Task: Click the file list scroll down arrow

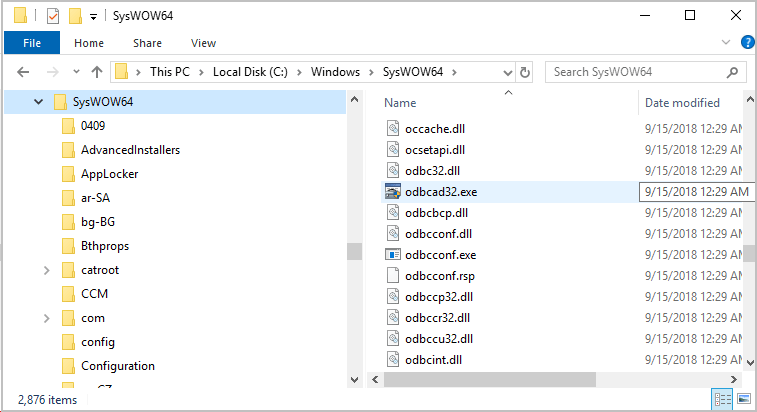Action: (750, 363)
